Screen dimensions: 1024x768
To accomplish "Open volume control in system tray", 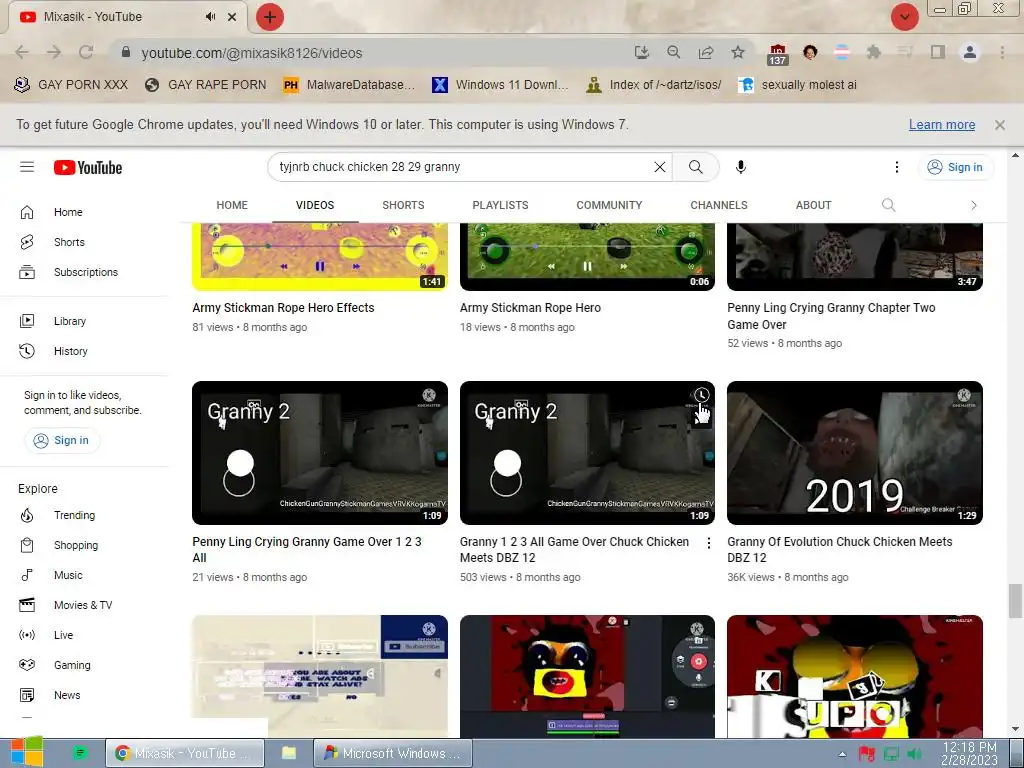I will click(x=914, y=754).
